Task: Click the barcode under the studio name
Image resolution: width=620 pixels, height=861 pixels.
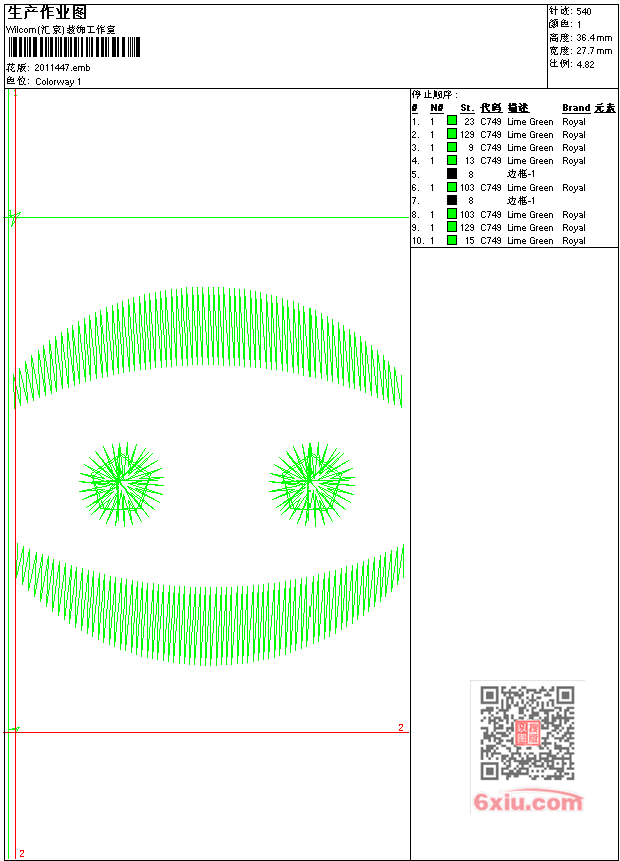Action: [x=74, y=47]
